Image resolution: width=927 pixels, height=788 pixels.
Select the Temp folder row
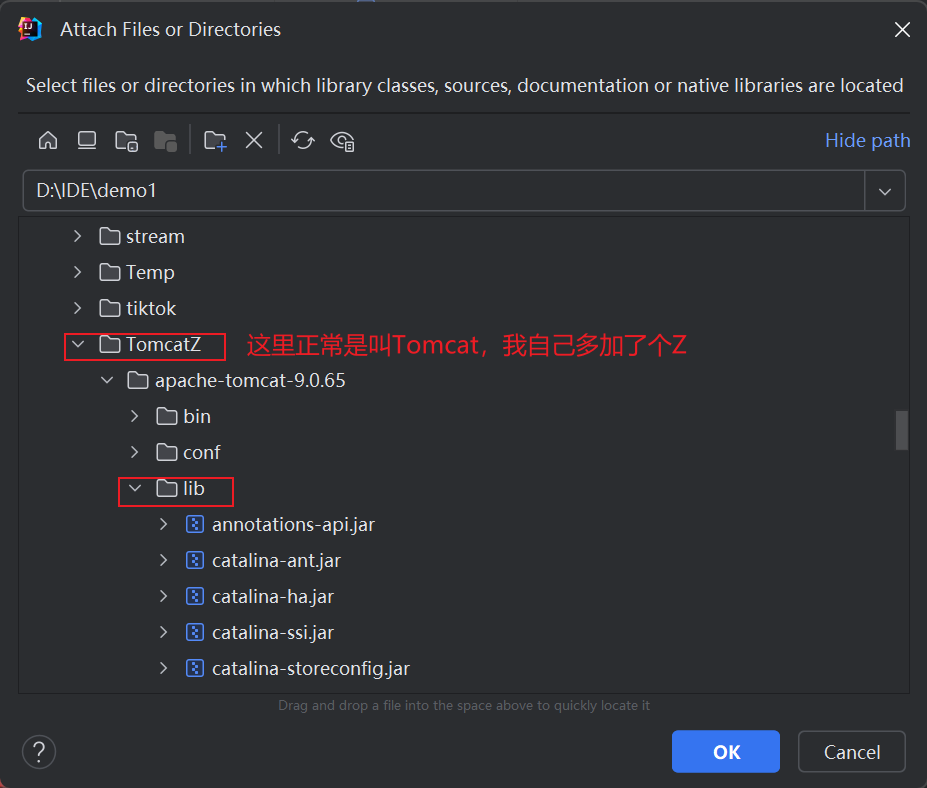[x=464, y=273]
